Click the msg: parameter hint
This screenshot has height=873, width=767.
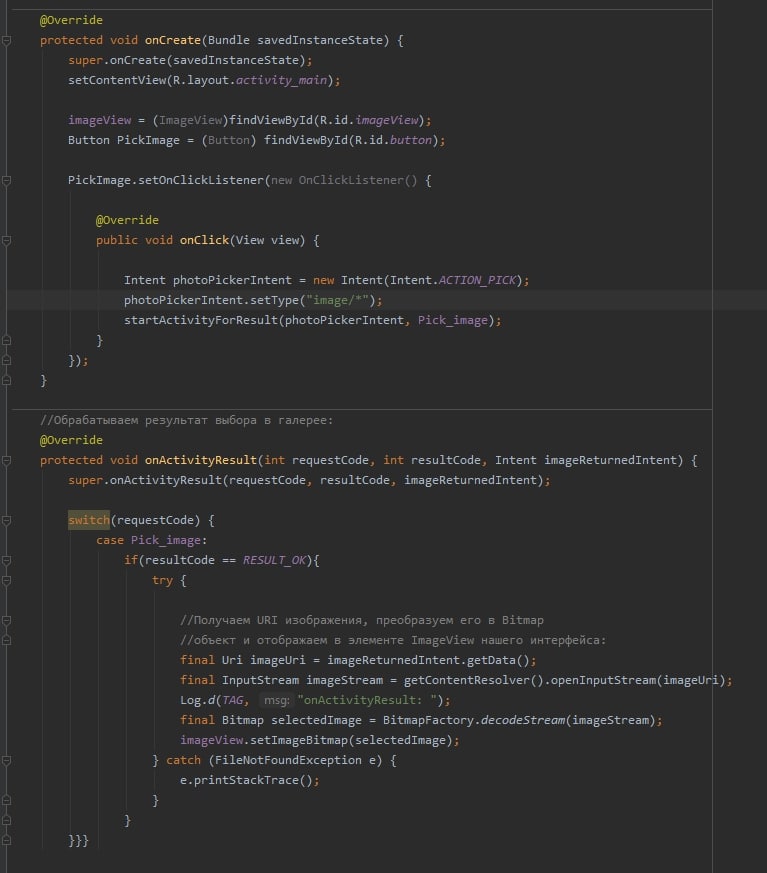pyautogui.click(x=276, y=700)
